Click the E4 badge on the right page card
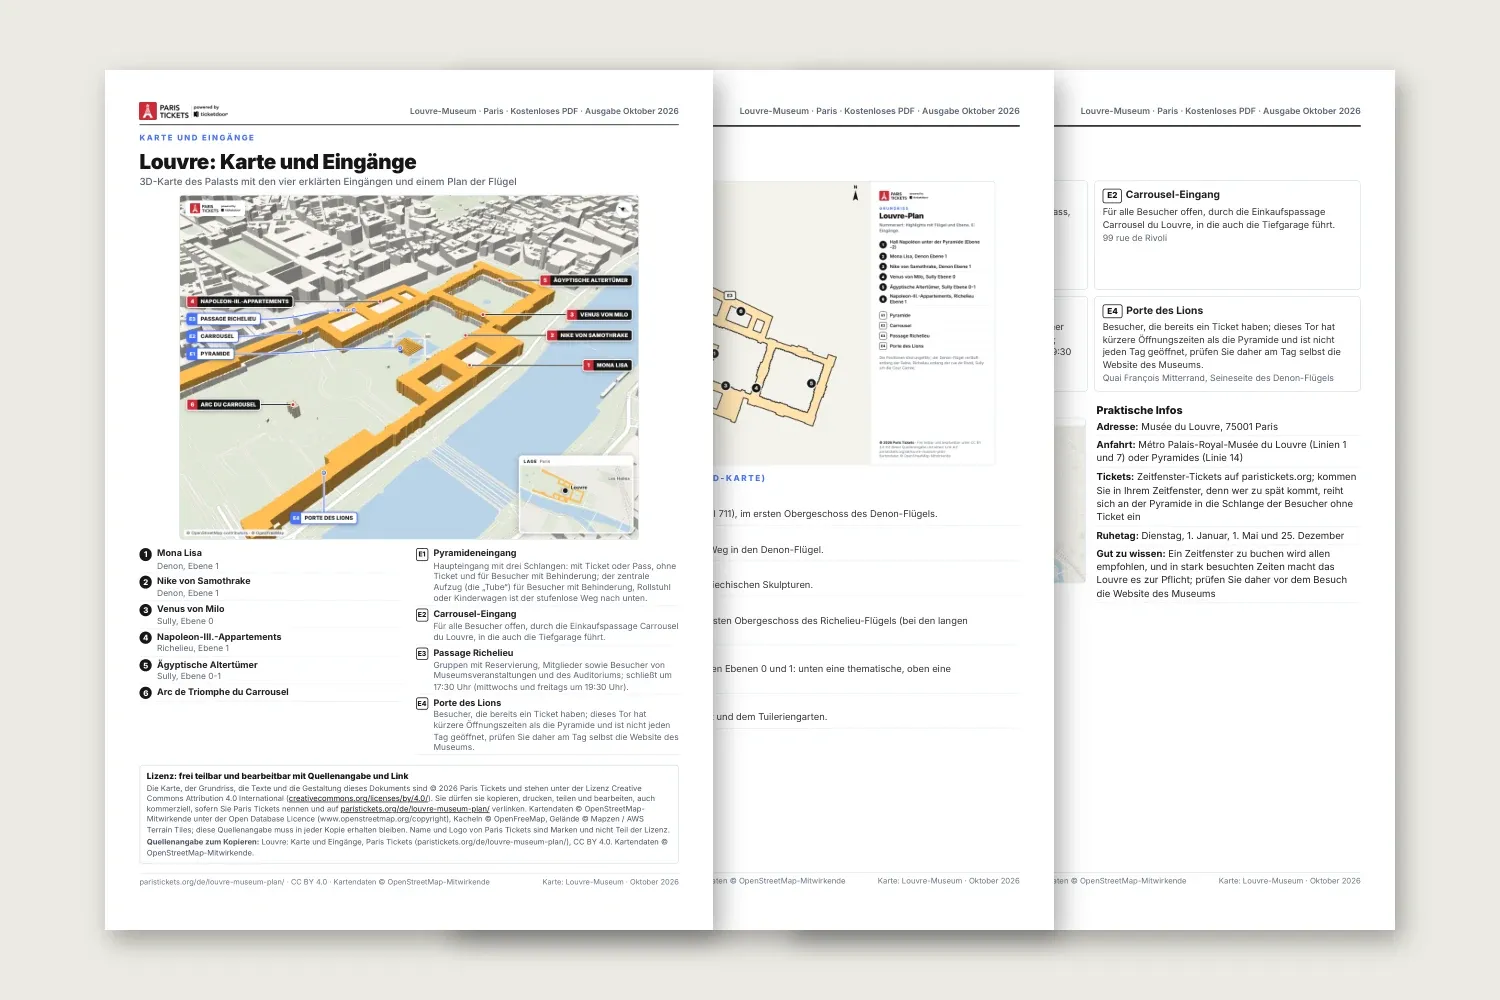 pyautogui.click(x=1112, y=311)
